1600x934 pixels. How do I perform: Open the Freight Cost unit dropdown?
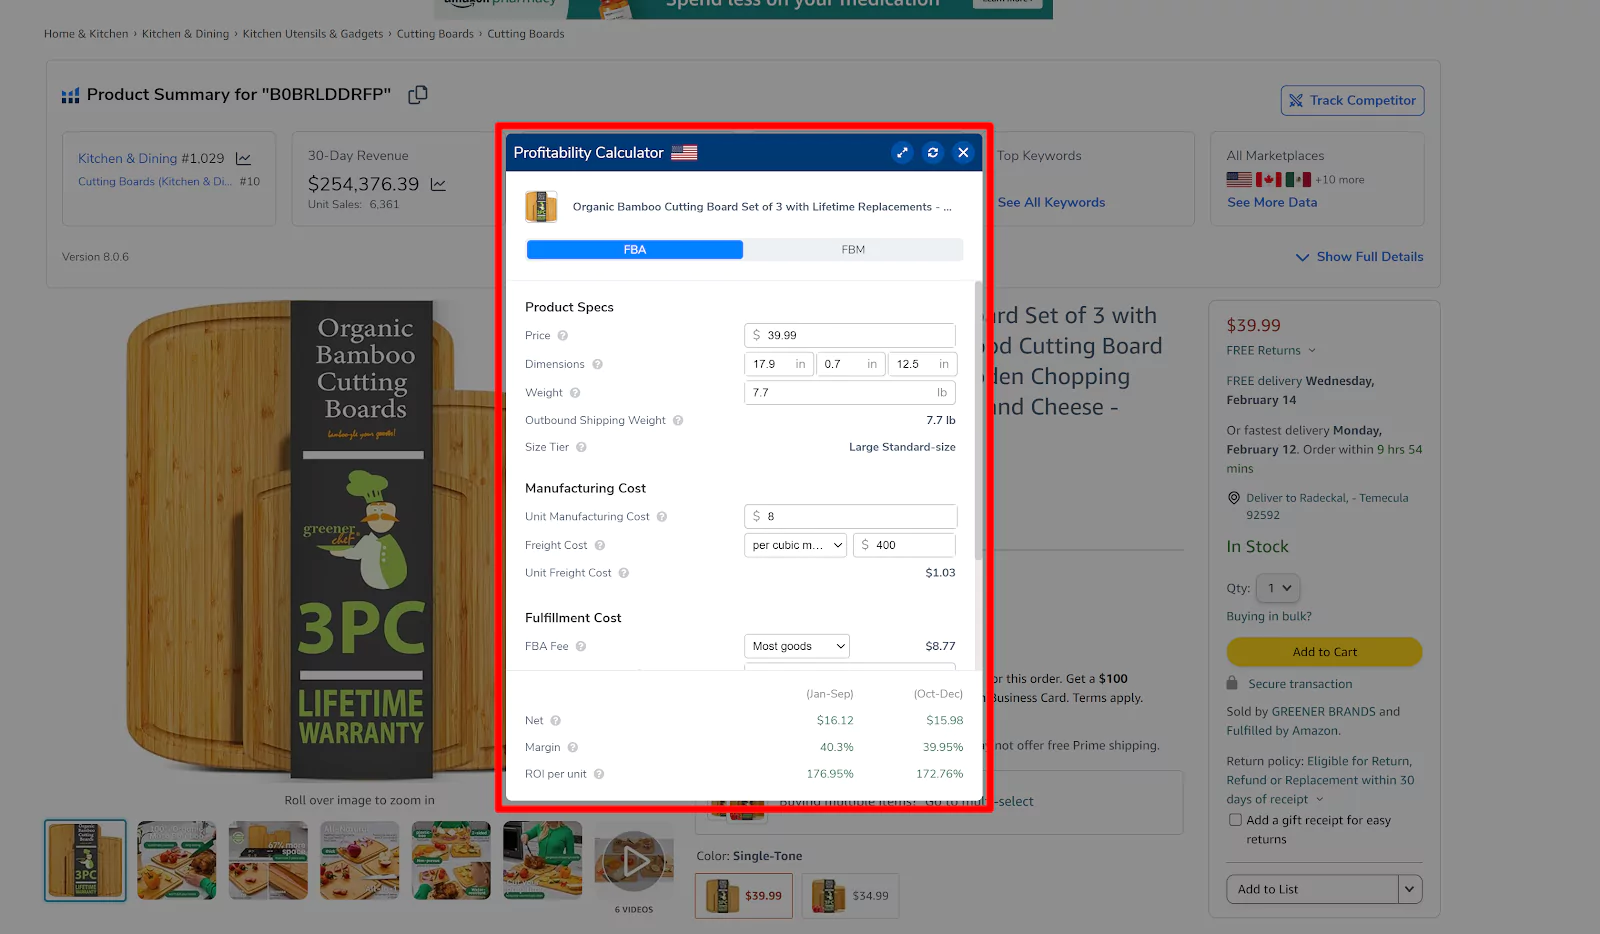tap(796, 546)
